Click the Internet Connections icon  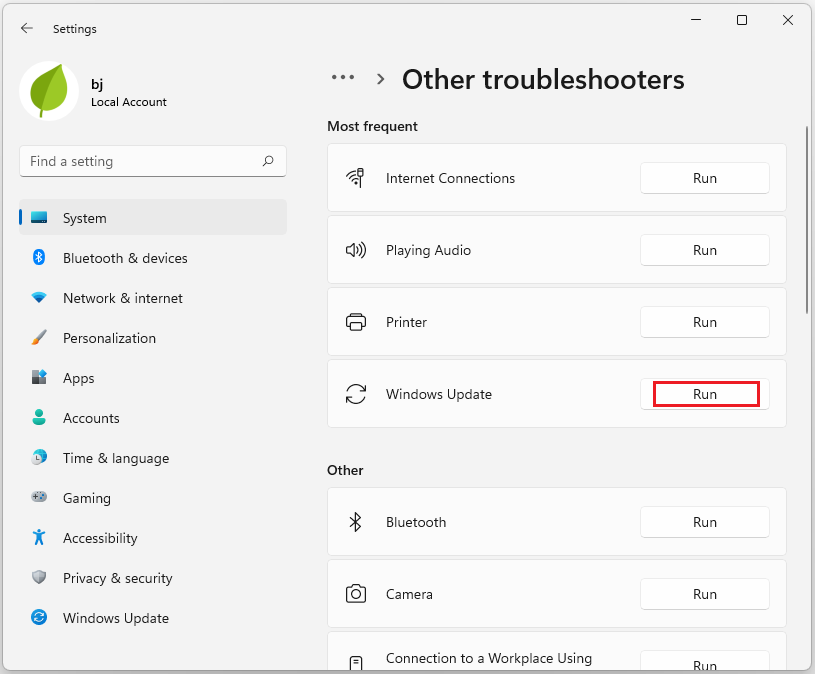coord(356,178)
